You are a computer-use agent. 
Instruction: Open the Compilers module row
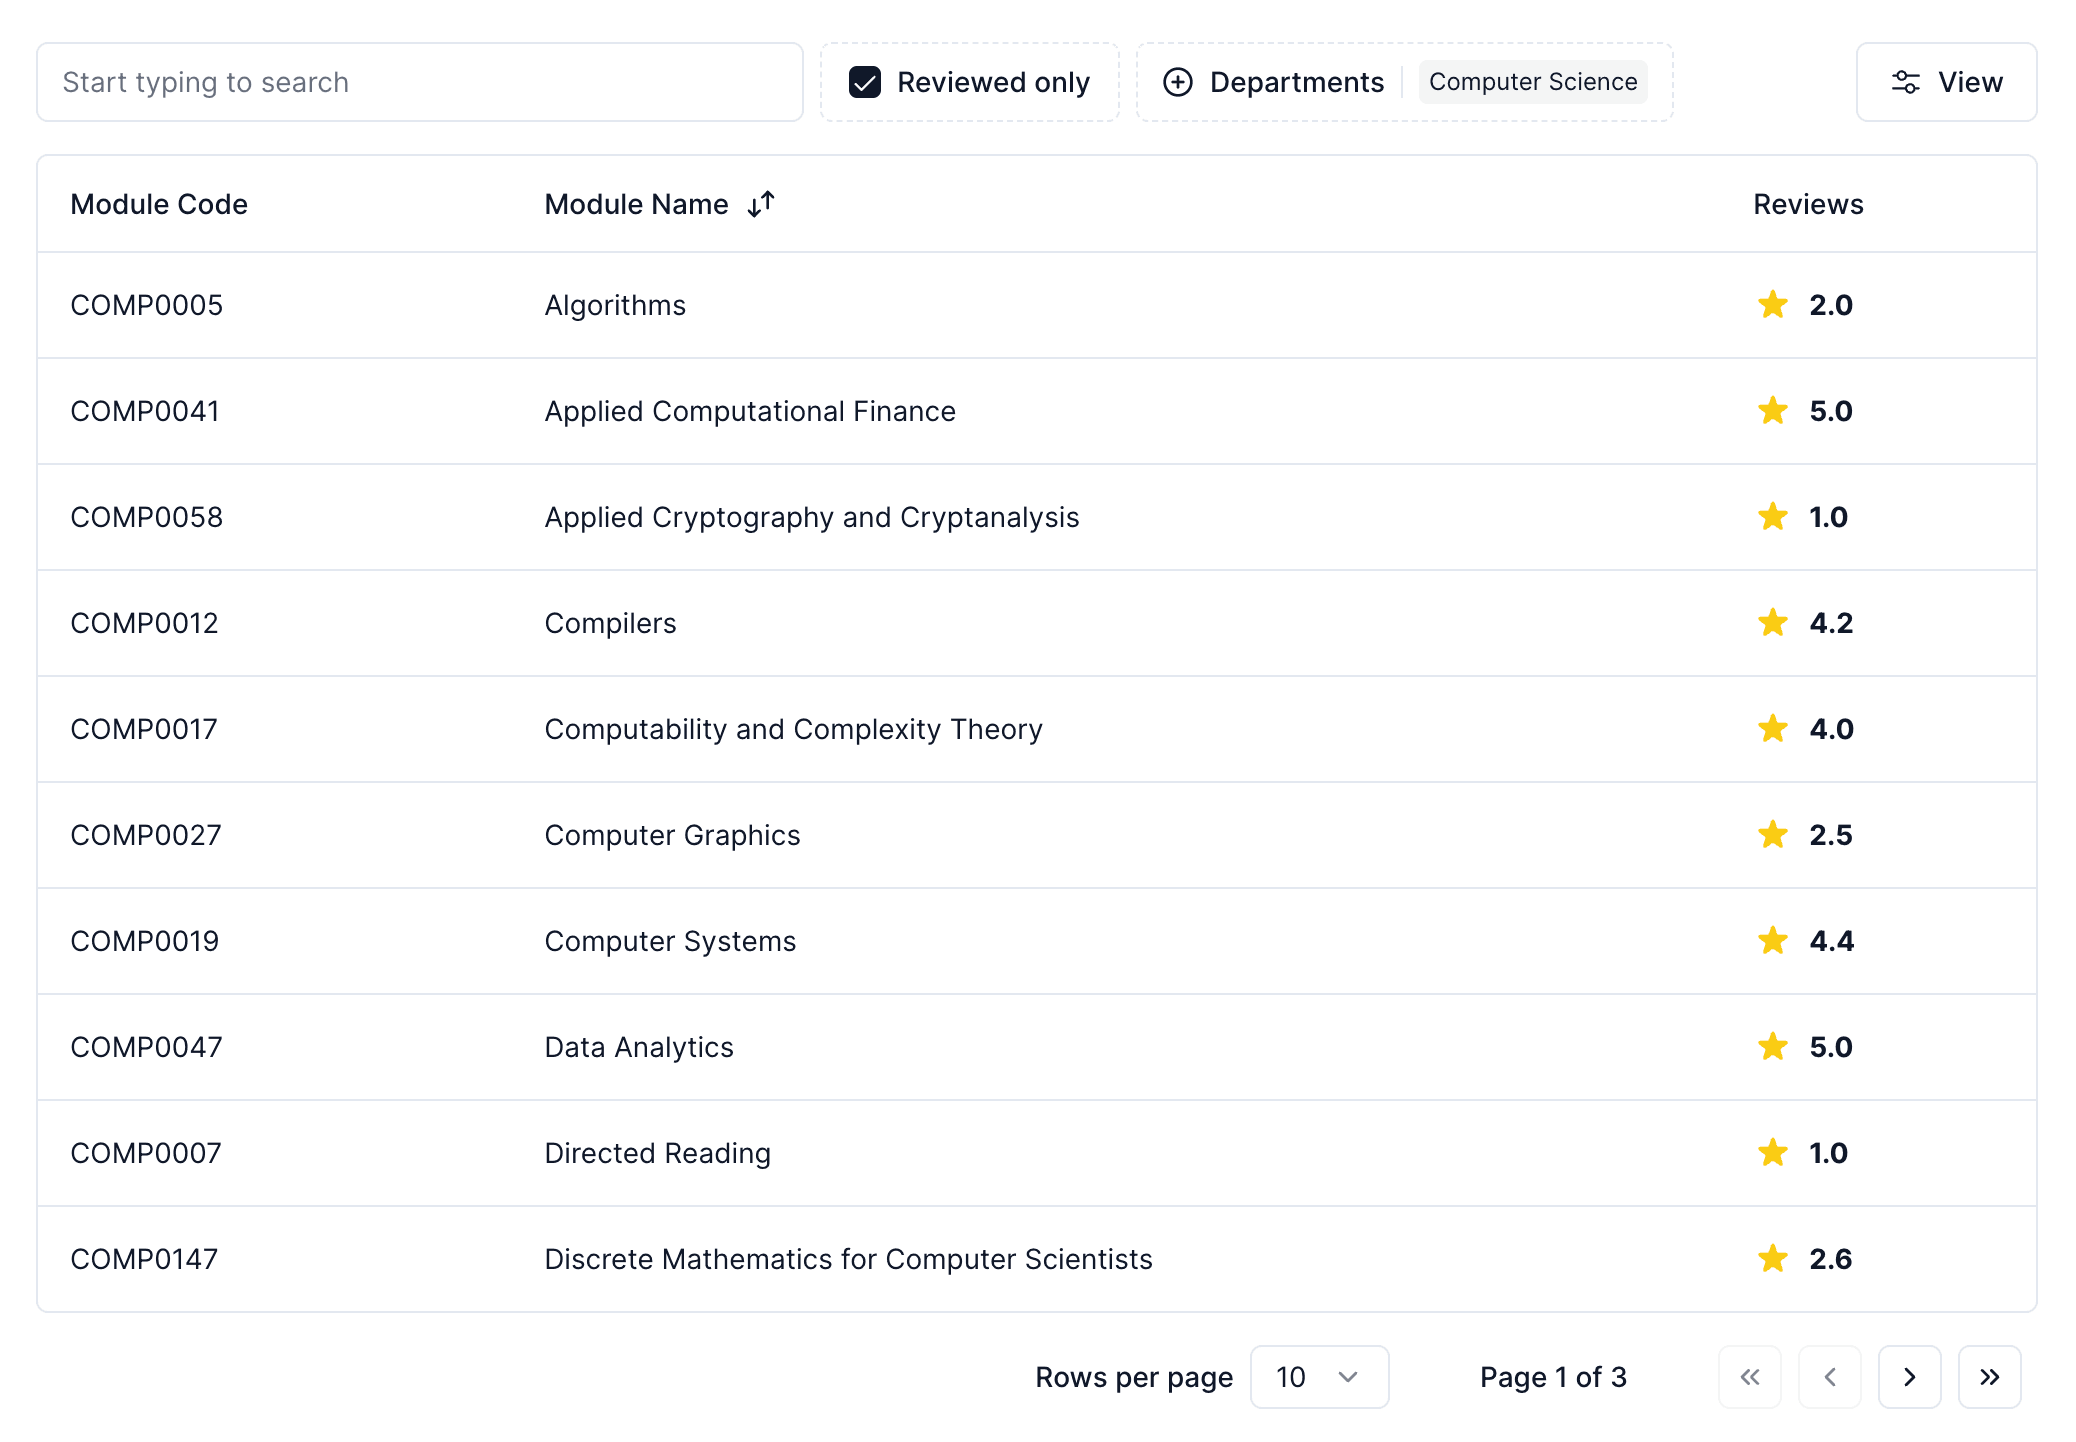coord(611,623)
